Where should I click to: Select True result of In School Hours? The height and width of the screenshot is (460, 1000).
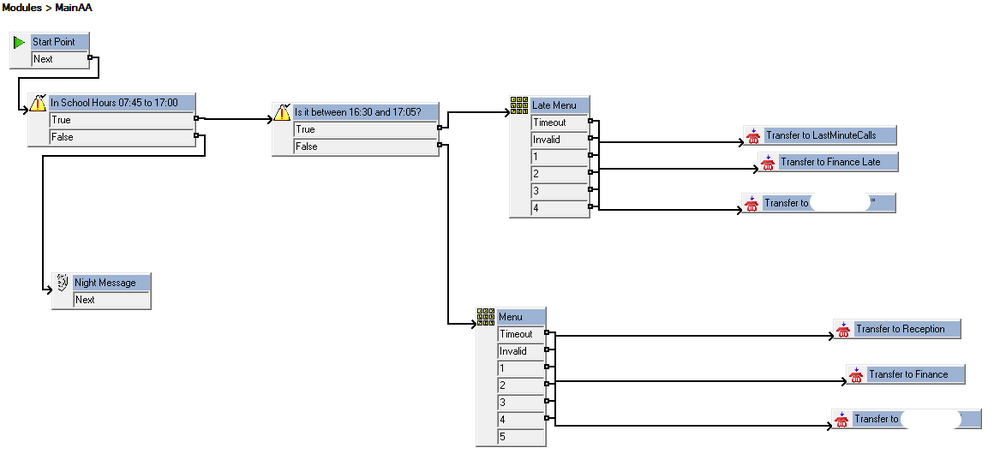click(x=121, y=120)
